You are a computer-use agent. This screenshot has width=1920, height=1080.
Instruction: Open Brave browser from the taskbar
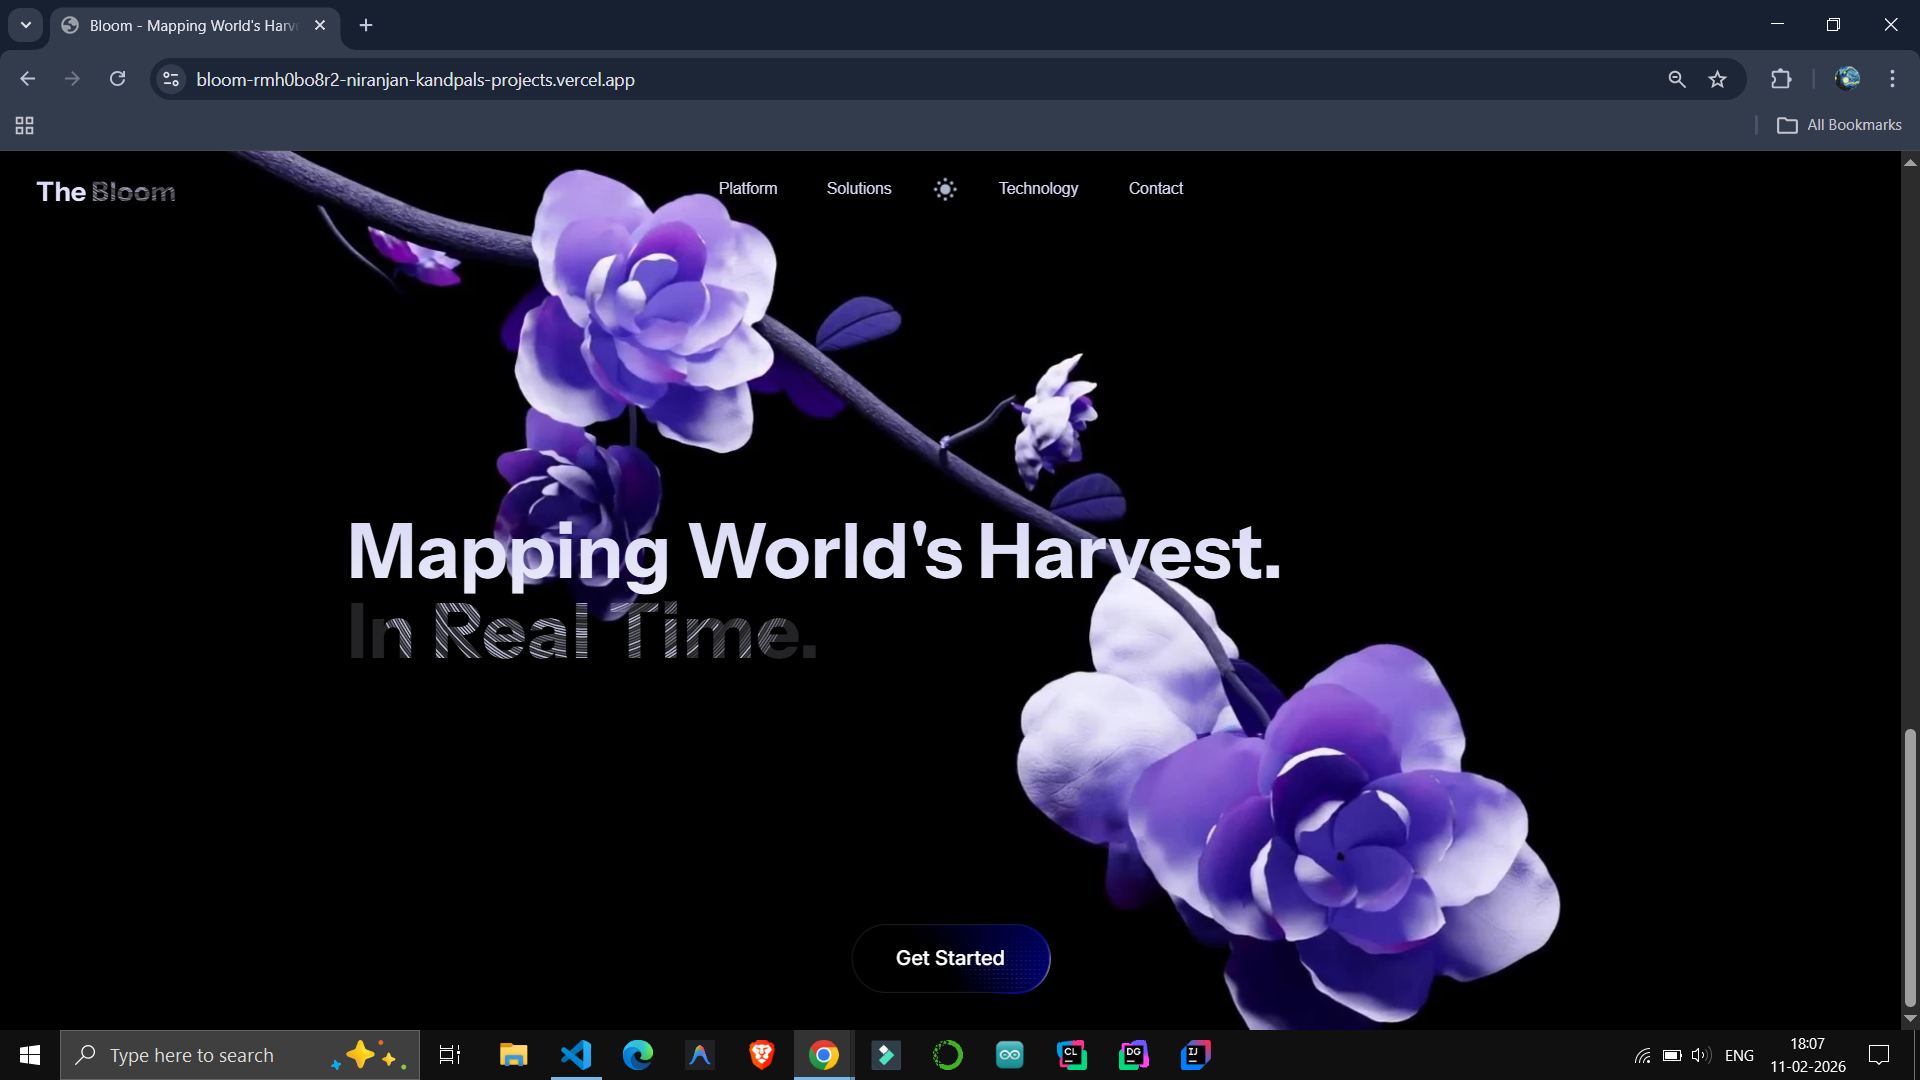click(761, 1055)
